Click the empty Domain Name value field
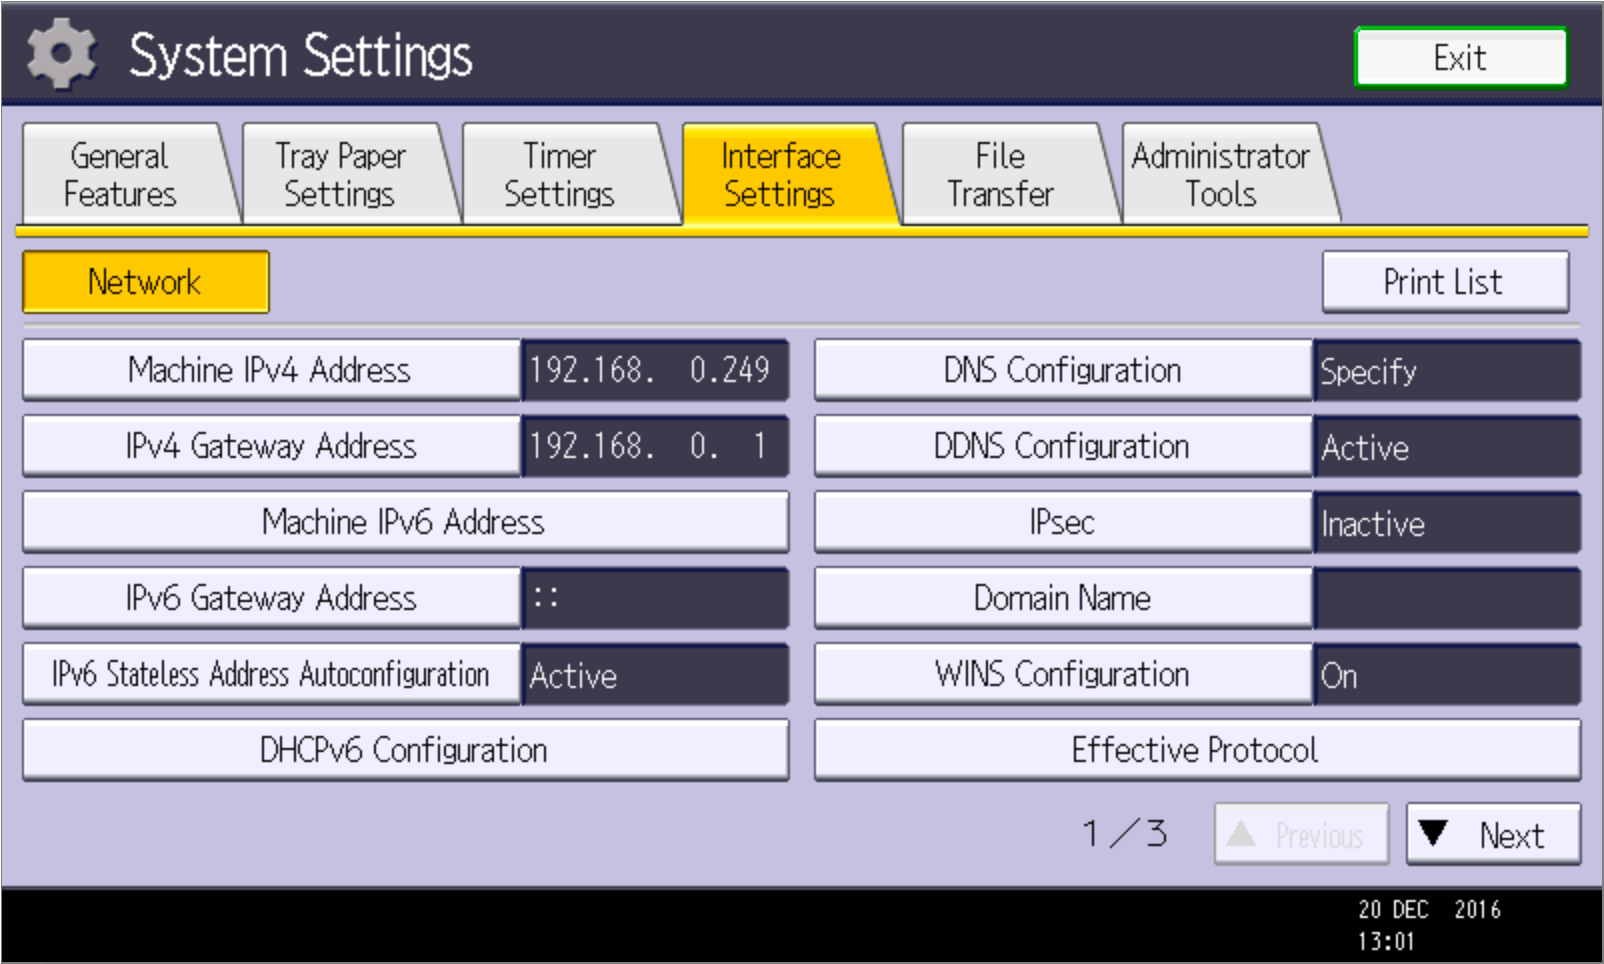 [x=1446, y=598]
